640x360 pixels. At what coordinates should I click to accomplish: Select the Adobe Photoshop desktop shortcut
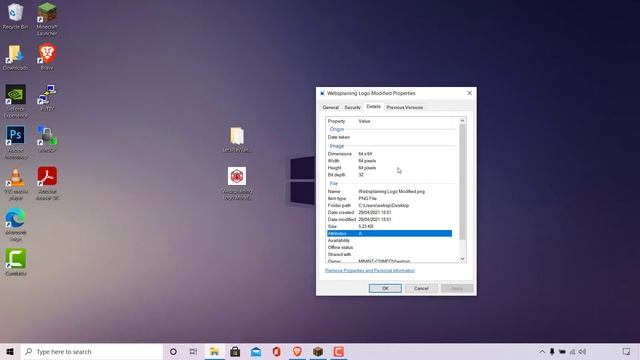[x=16, y=142]
